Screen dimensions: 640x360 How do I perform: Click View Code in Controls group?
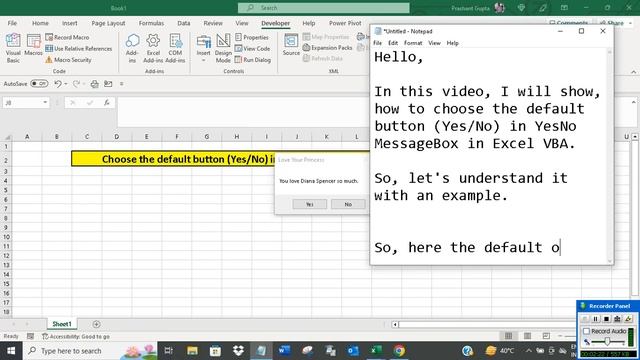point(253,49)
